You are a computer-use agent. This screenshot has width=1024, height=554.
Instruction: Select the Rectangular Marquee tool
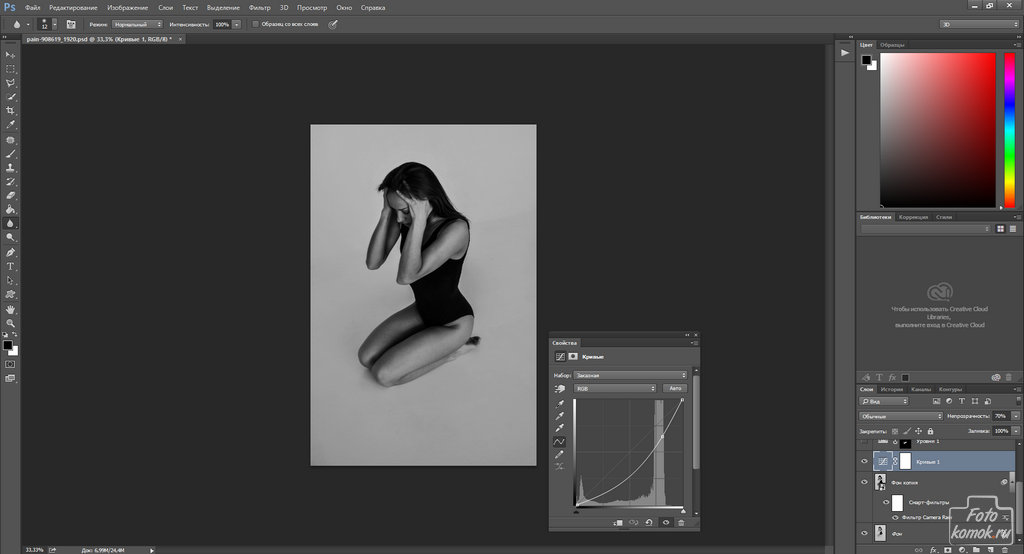coord(10,69)
